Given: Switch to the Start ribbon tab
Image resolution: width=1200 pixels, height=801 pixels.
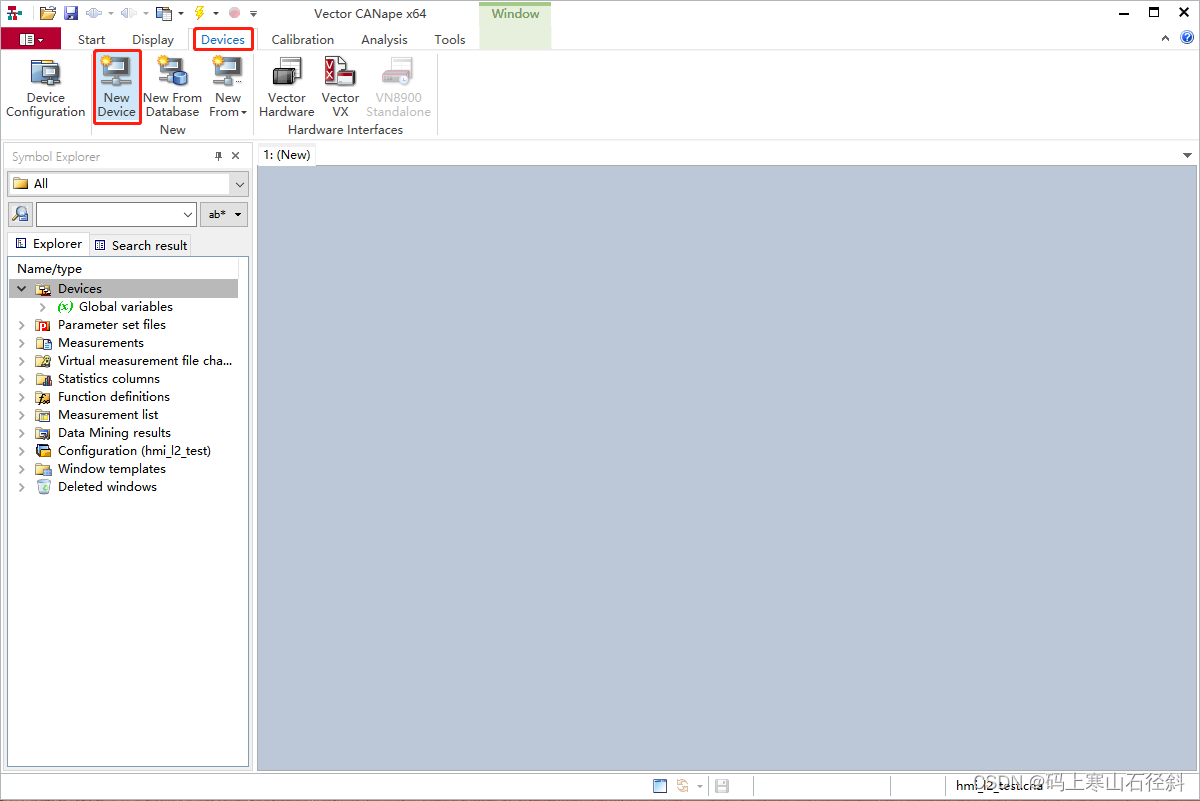Looking at the screenshot, I should 91,39.
